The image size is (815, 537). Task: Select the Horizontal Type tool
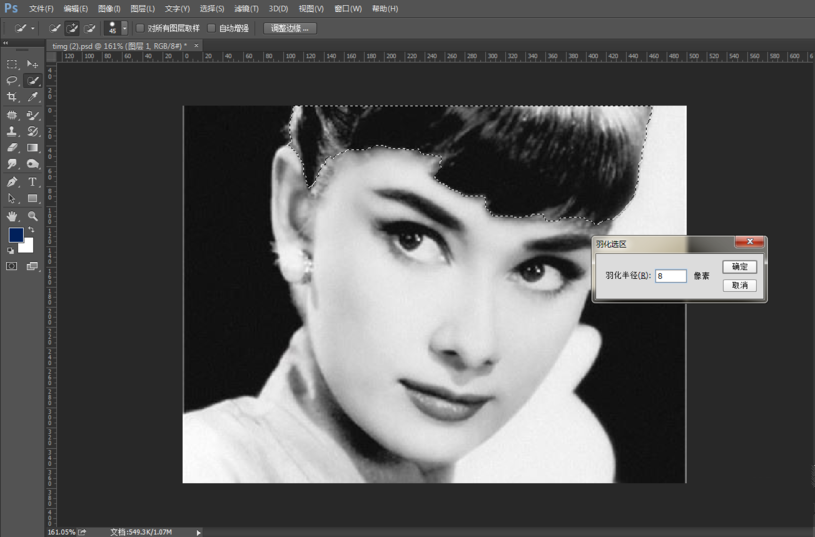[x=33, y=182]
